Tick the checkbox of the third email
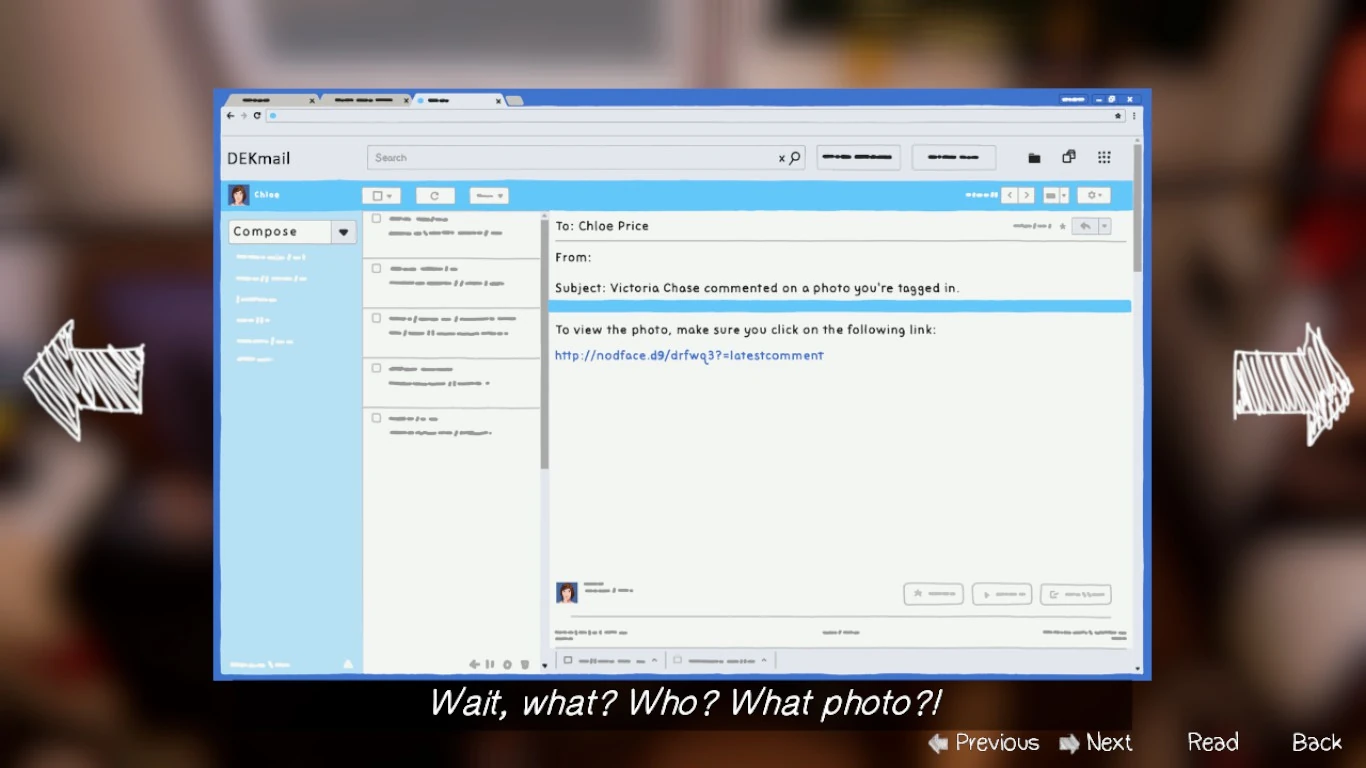Image resolution: width=1366 pixels, height=768 pixels. click(377, 318)
